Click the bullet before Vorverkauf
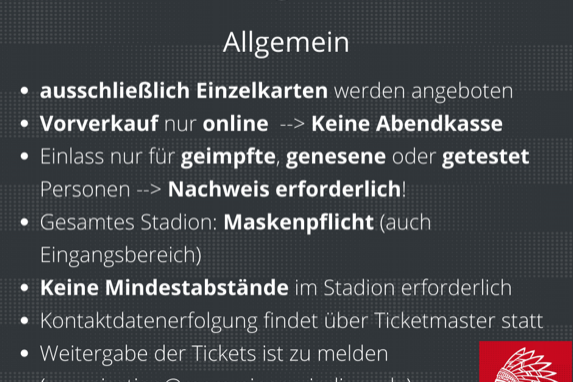Viewport: 573px width, 382px height. tap(24, 124)
